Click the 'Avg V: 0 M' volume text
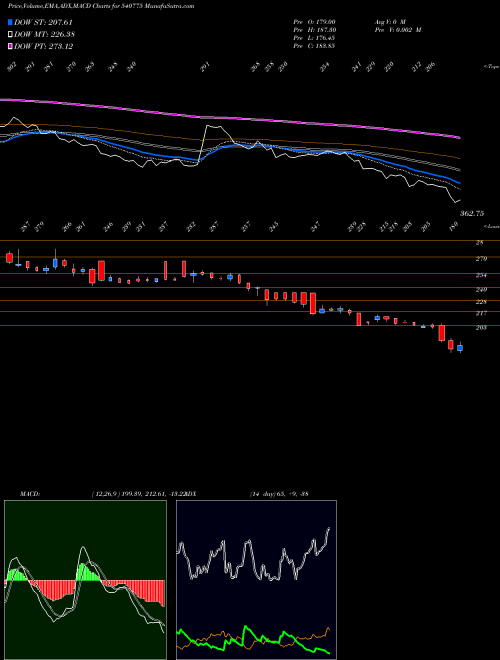This screenshot has height=660, width=500. (x=389, y=22)
